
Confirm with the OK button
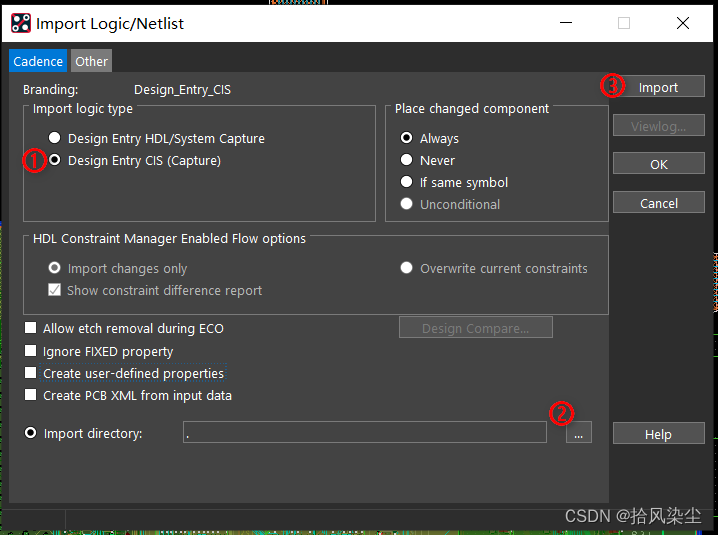point(658,164)
